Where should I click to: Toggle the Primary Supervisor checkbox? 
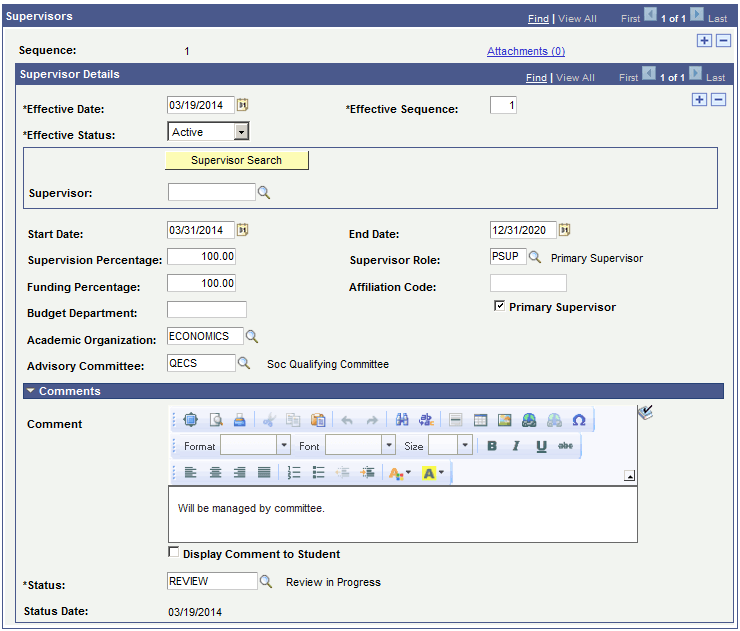499,306
